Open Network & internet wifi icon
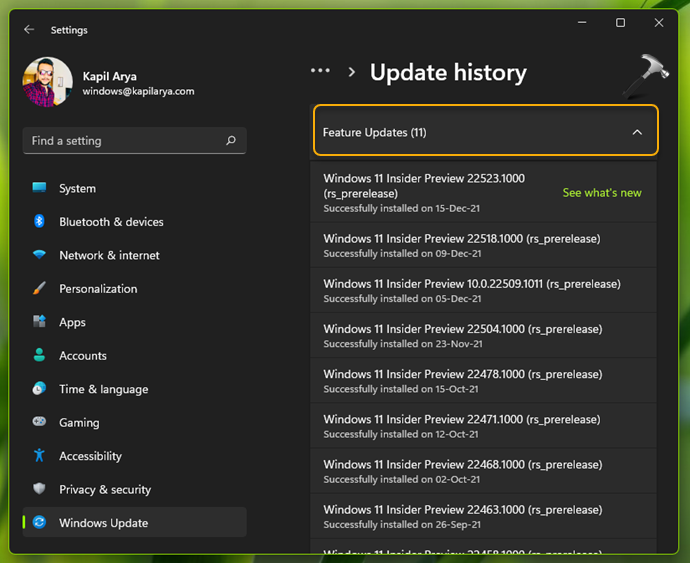690x563 pixels. [x=39, y=255]
